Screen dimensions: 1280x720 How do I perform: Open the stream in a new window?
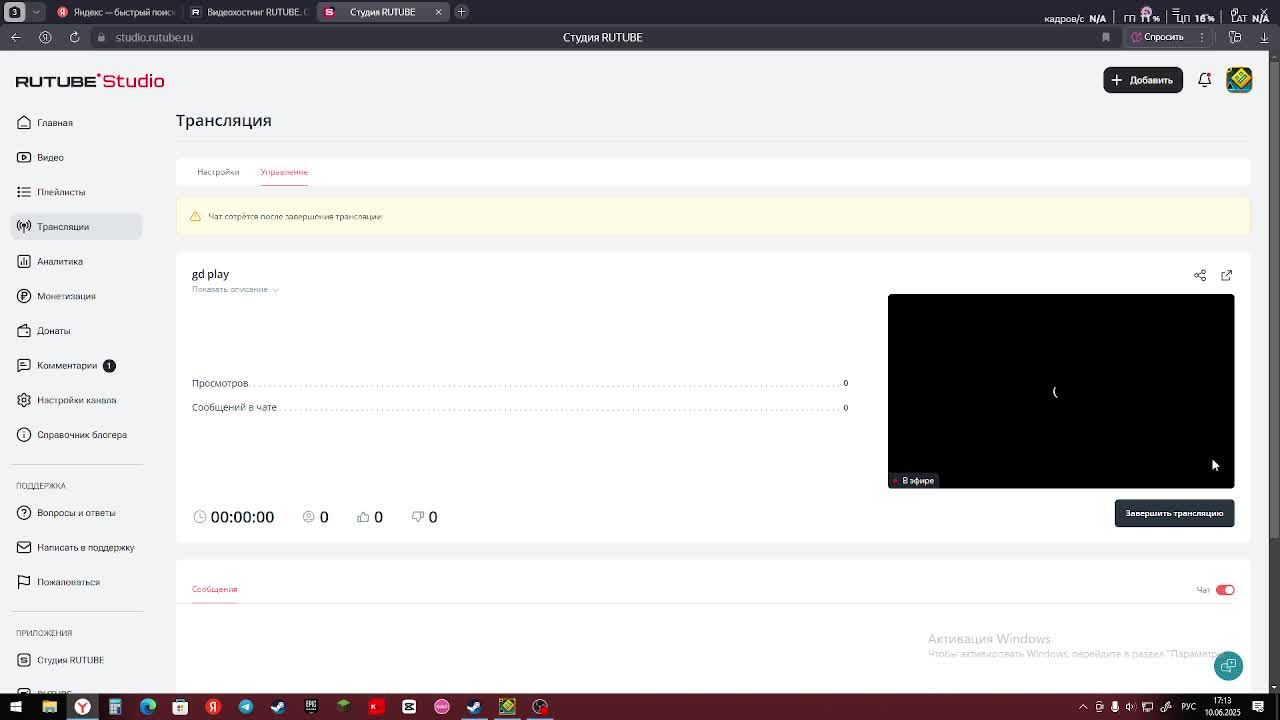point(1227,275)
